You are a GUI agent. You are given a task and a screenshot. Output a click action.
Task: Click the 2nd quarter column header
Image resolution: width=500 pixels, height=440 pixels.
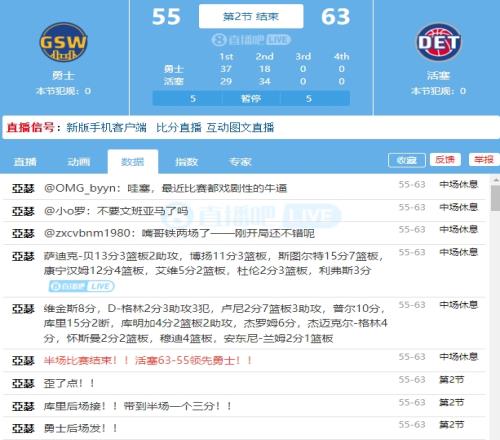tap(265, 57)
